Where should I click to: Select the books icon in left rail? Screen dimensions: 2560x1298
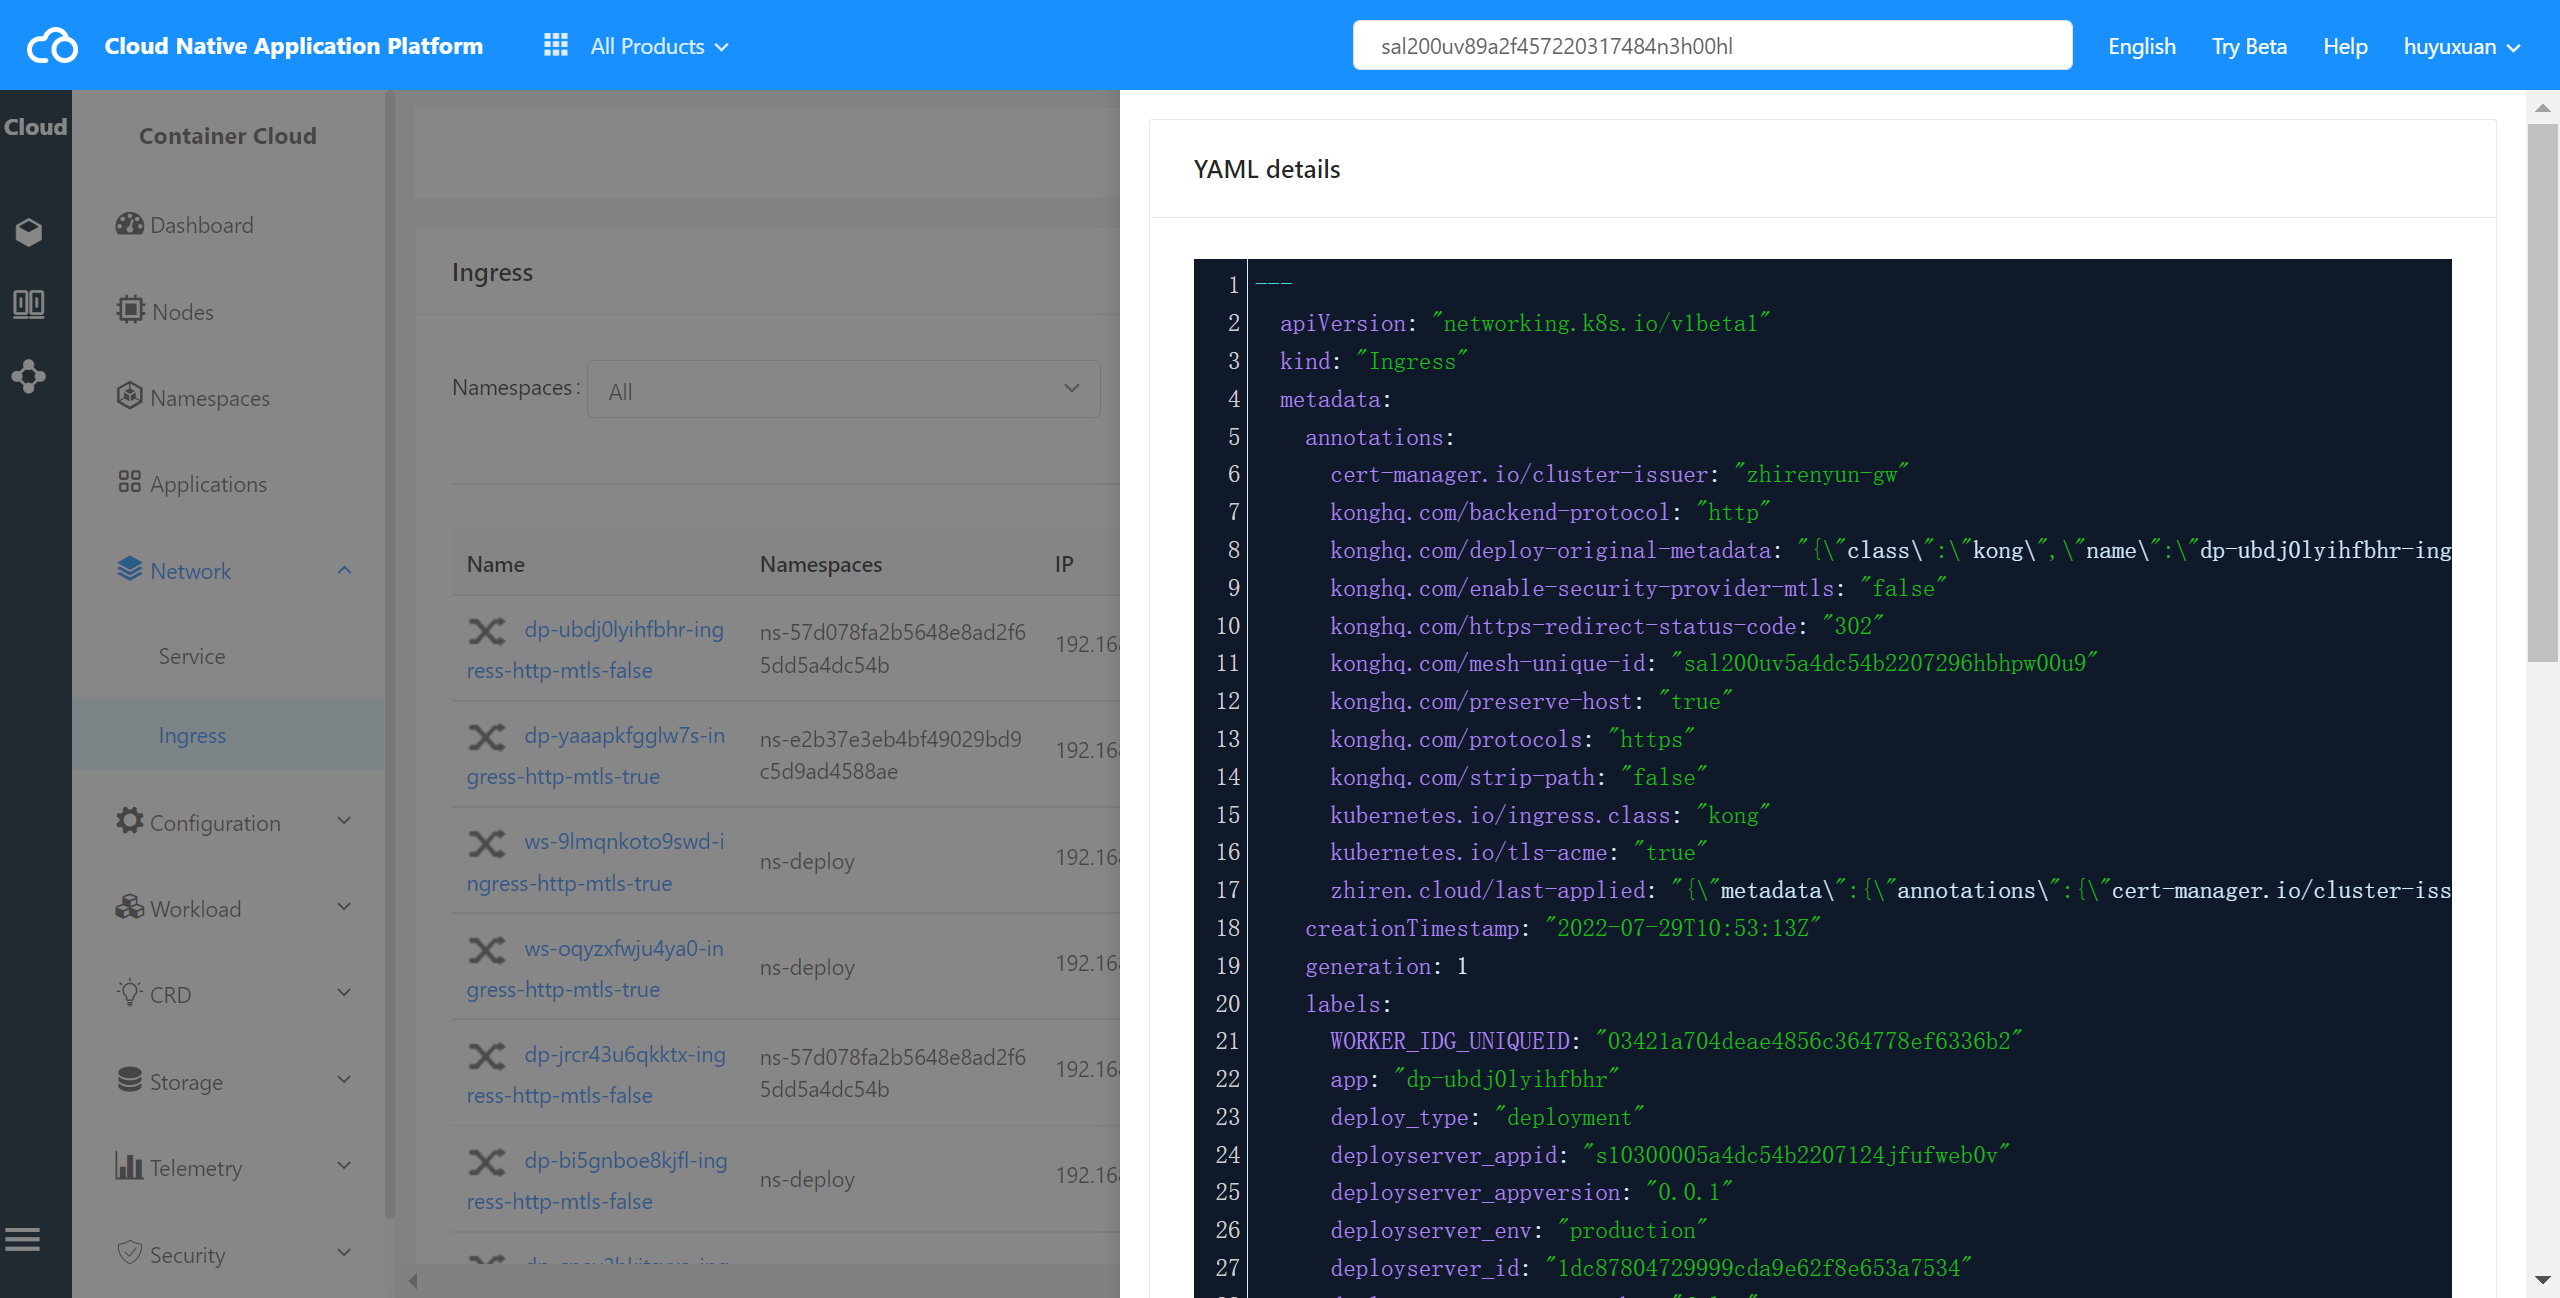(29, 304)
